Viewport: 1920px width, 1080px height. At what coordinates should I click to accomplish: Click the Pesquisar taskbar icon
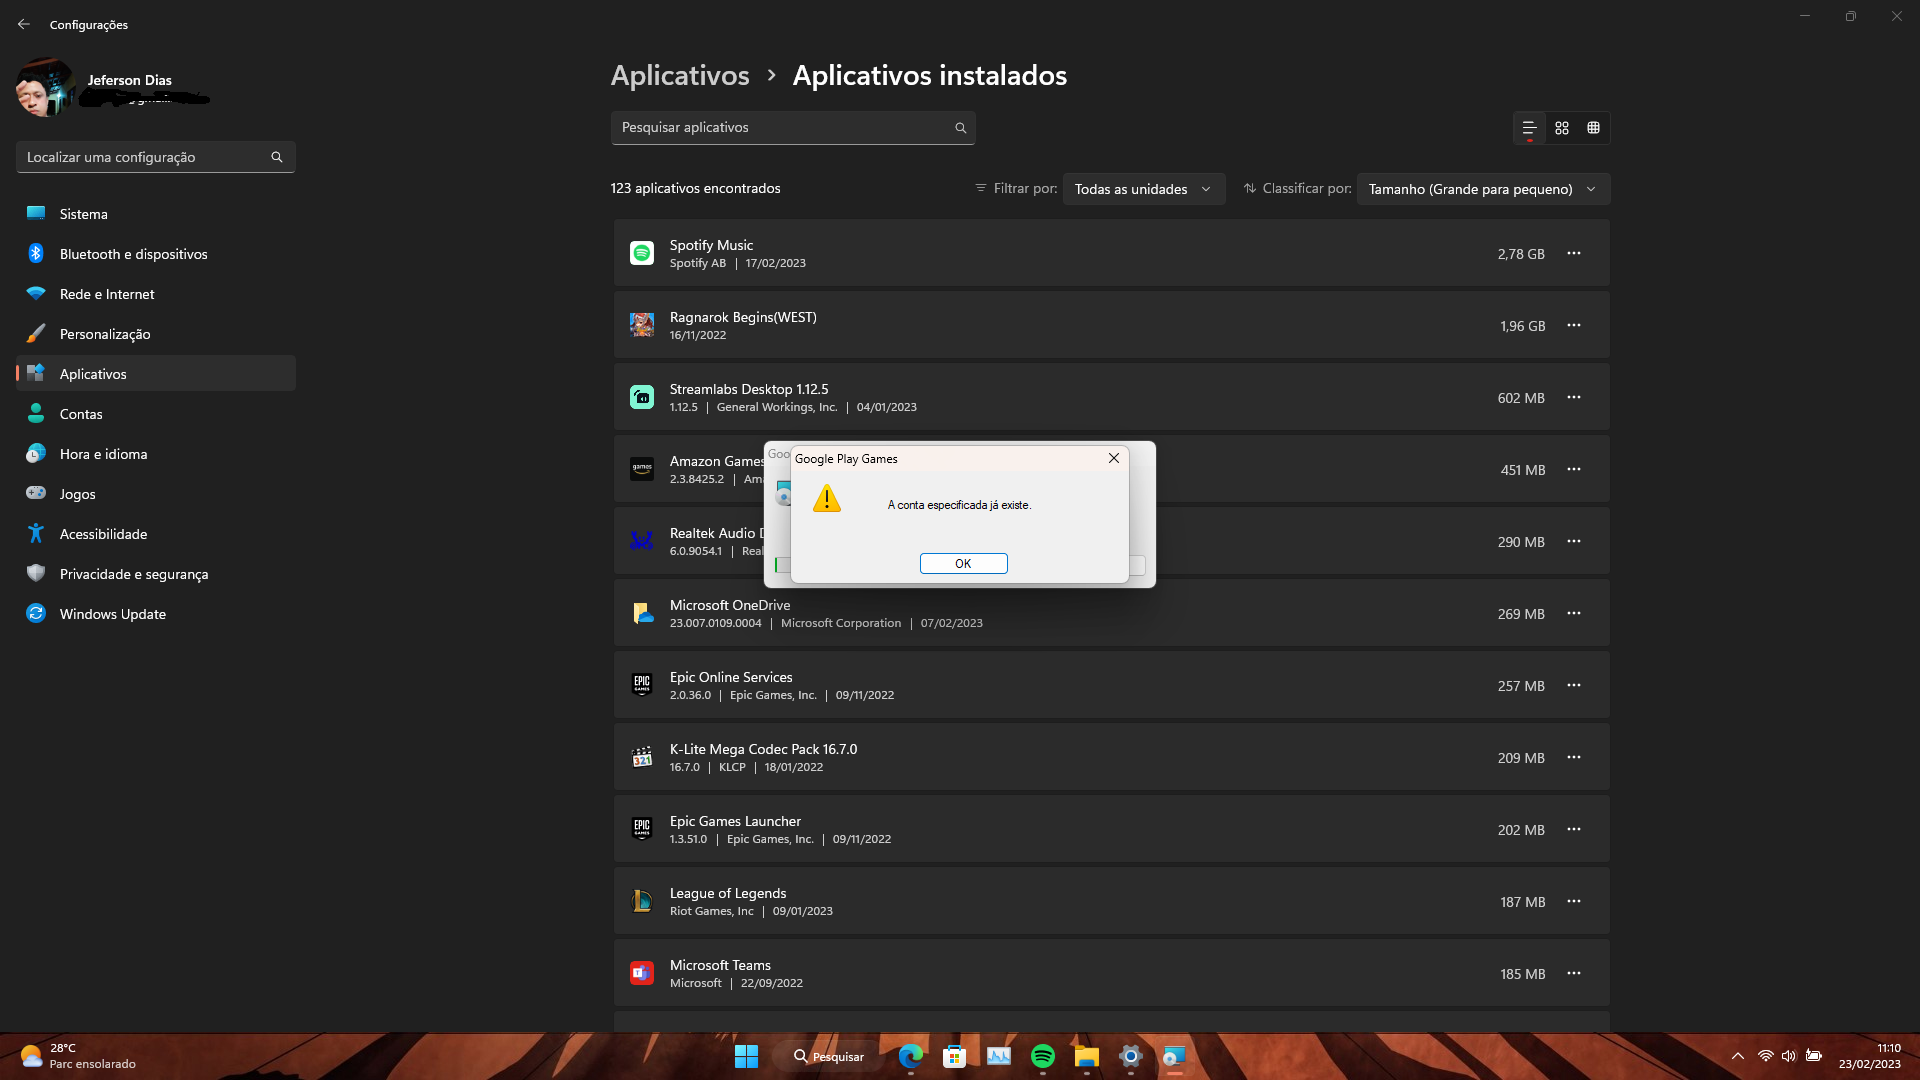point(831,1056)
